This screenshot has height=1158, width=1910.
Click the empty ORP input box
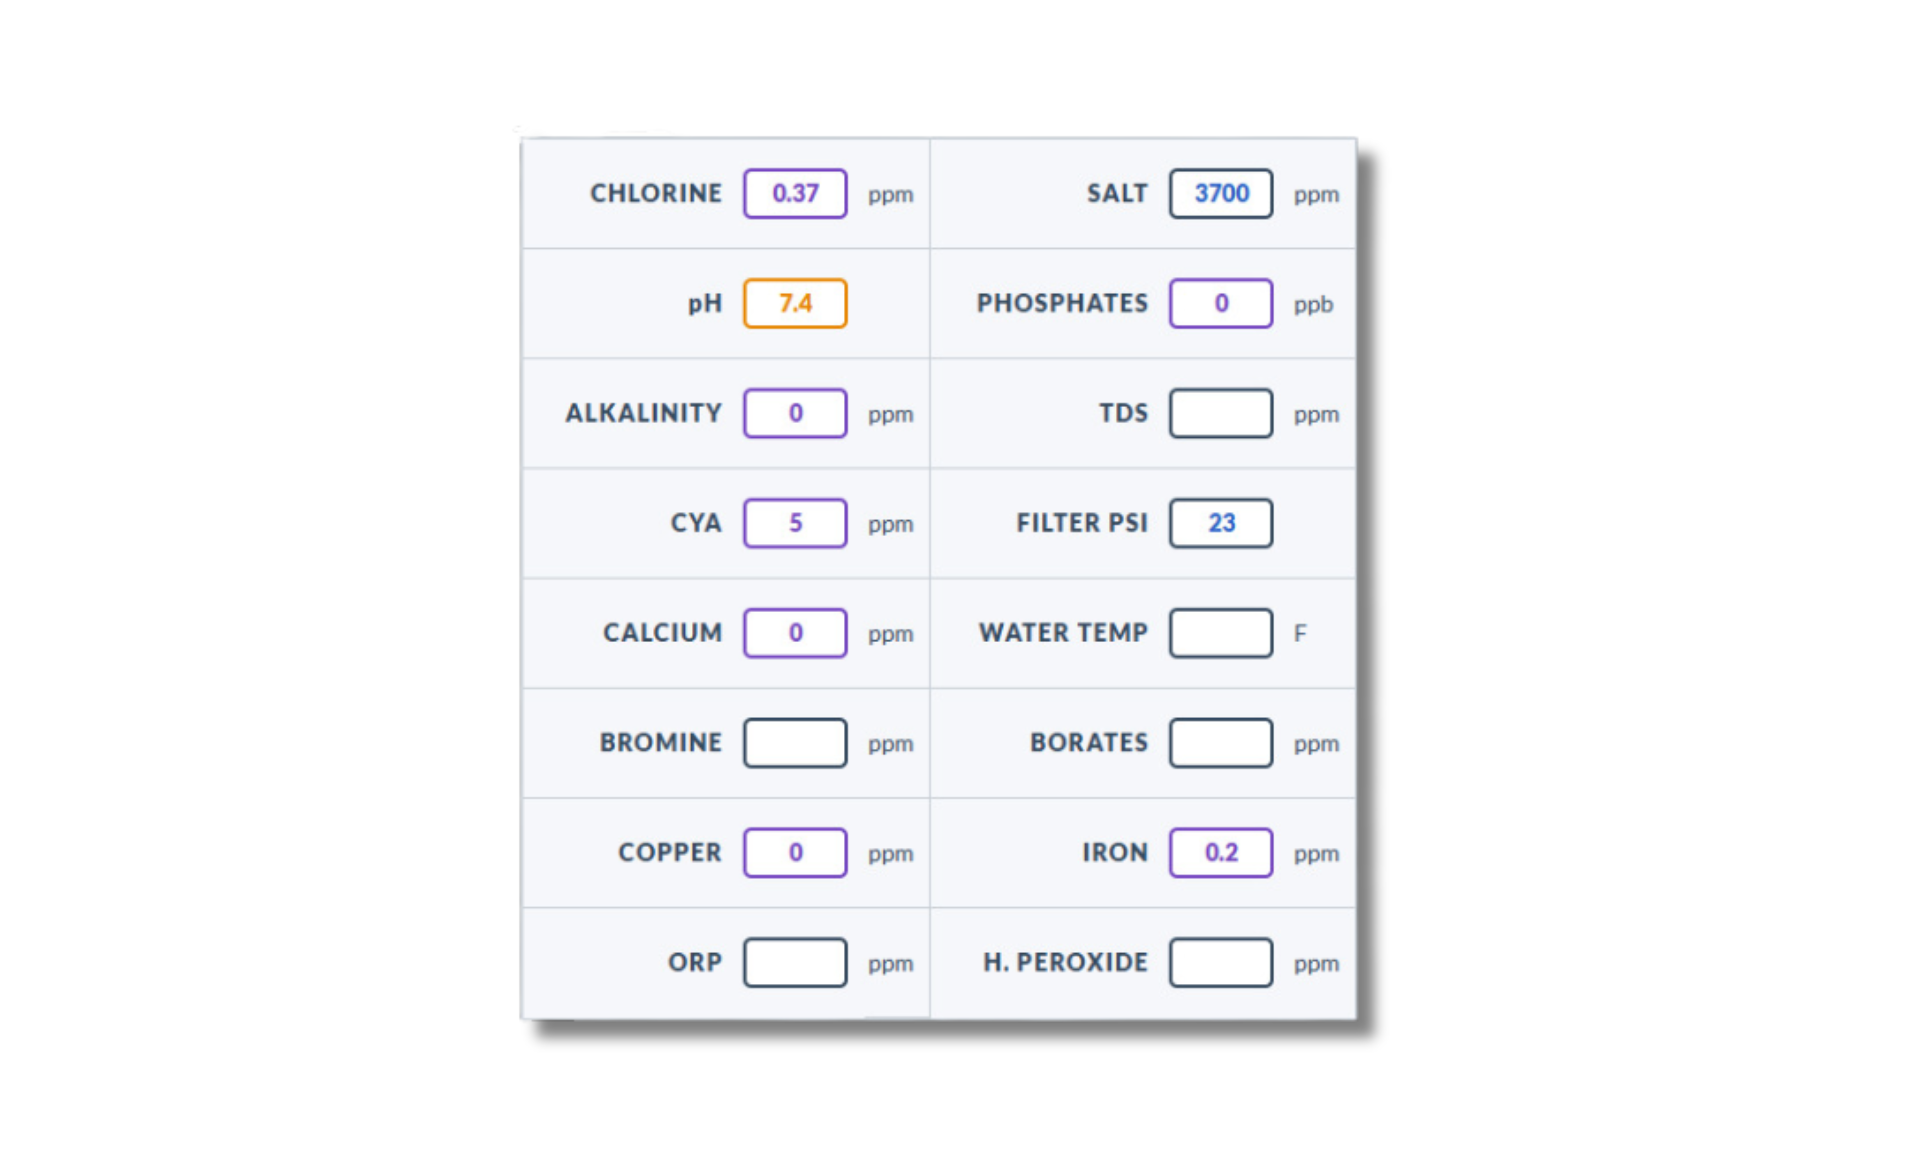coord(794,963)
